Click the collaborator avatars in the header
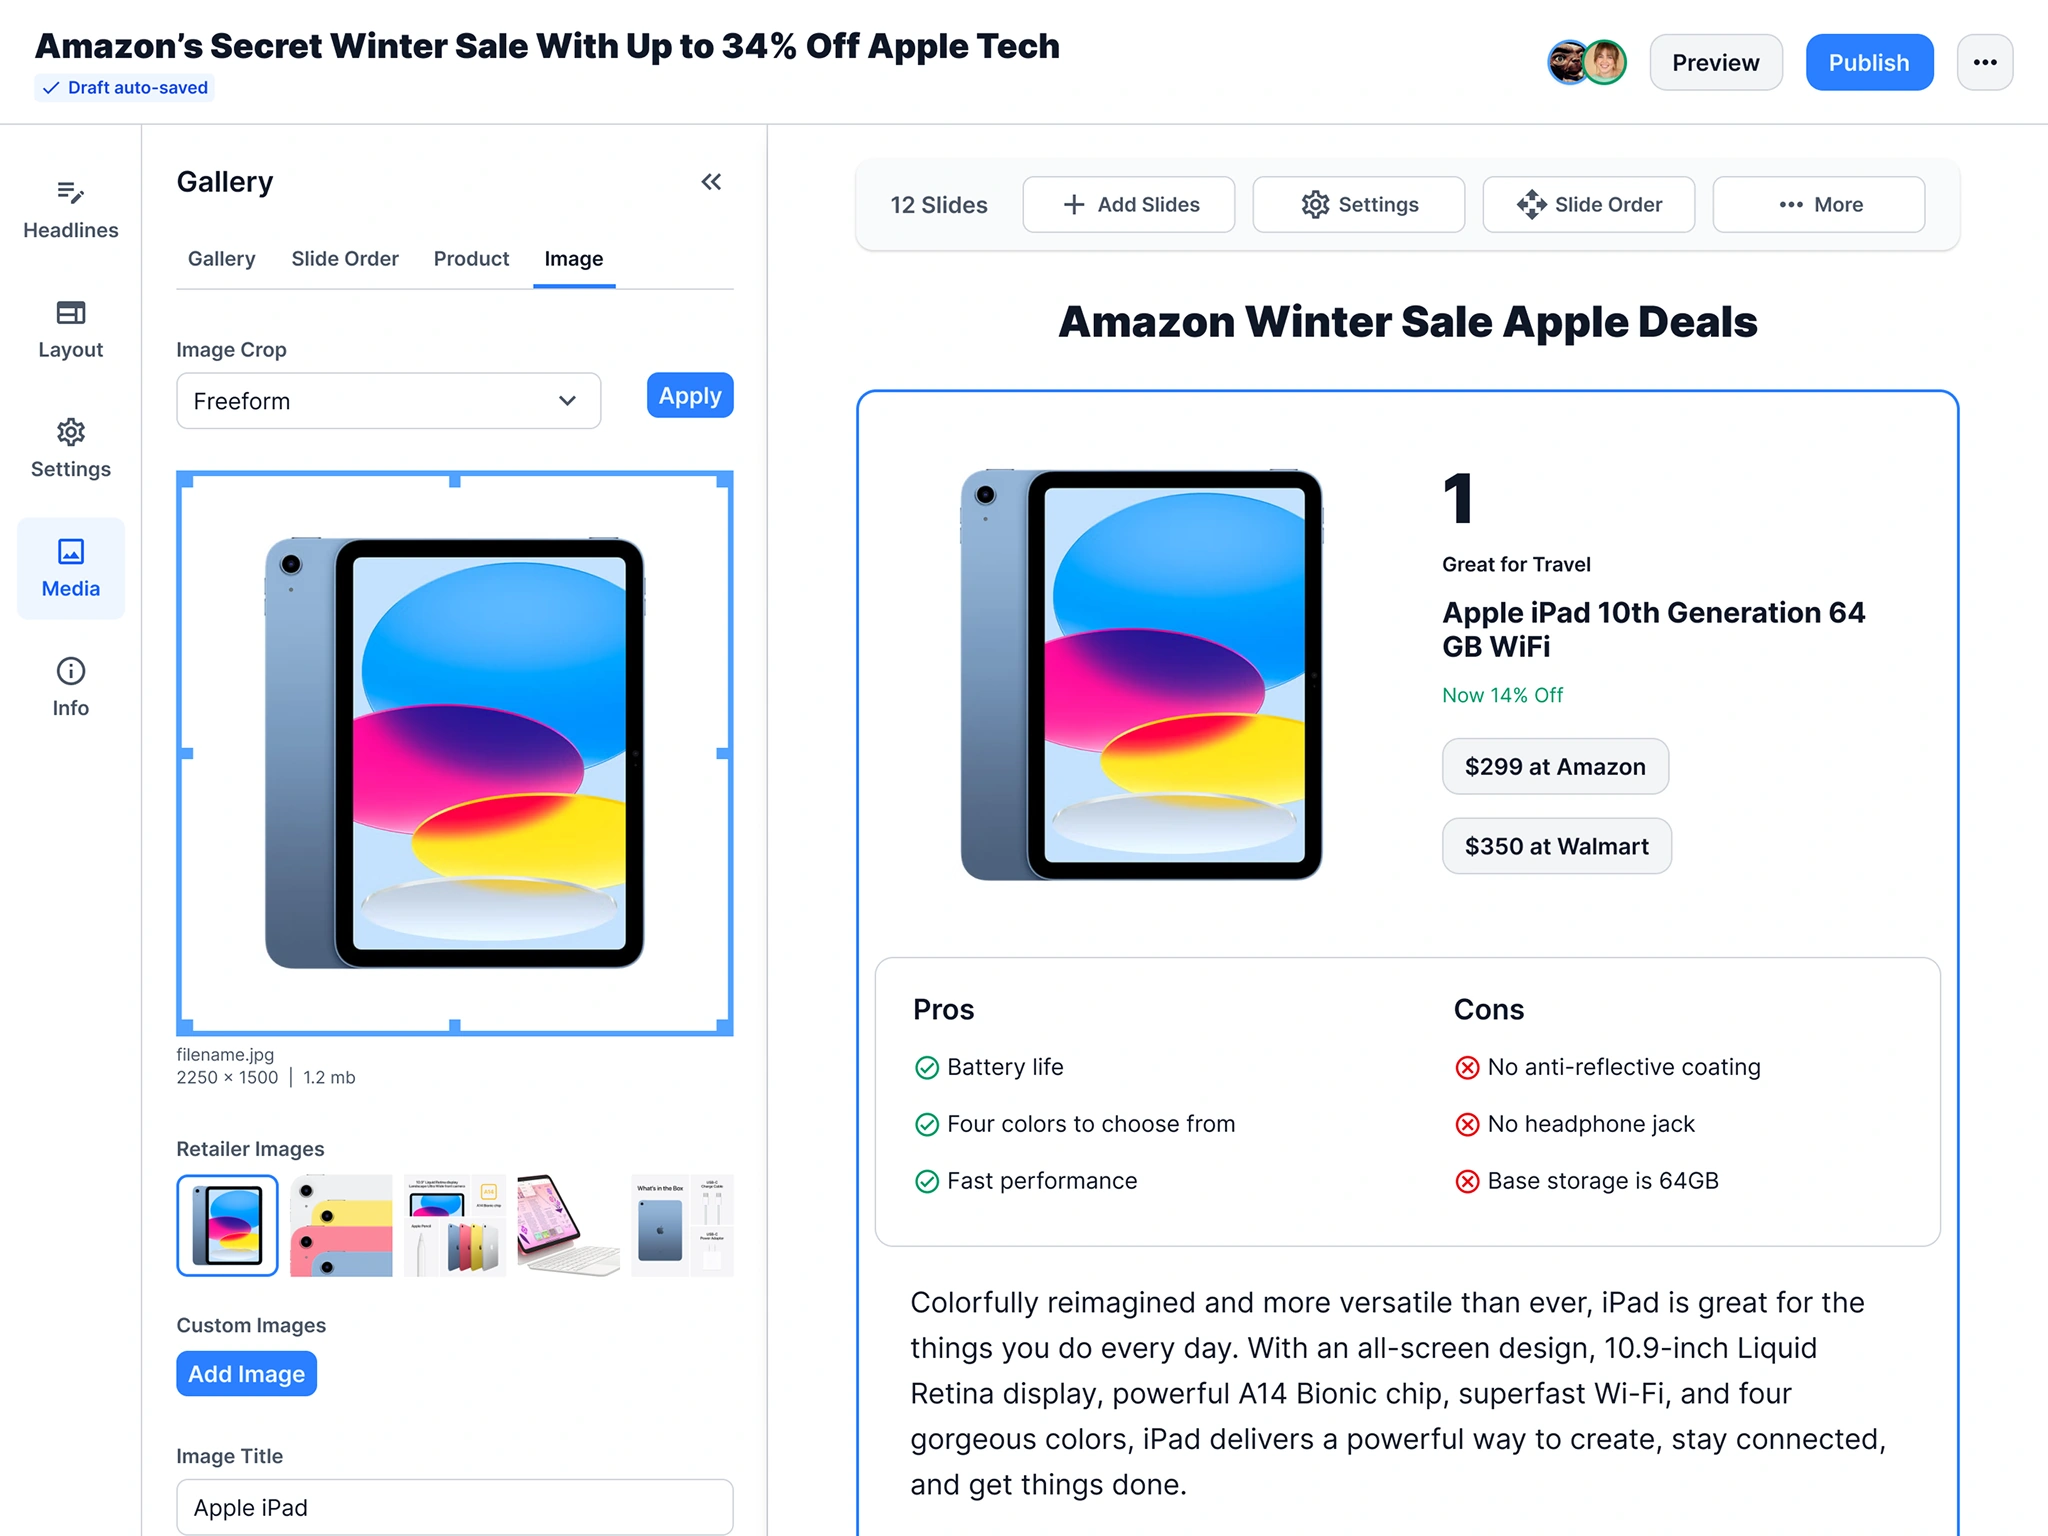2048x1536 pixels. pyautogui.click(x=1587, y=62)
